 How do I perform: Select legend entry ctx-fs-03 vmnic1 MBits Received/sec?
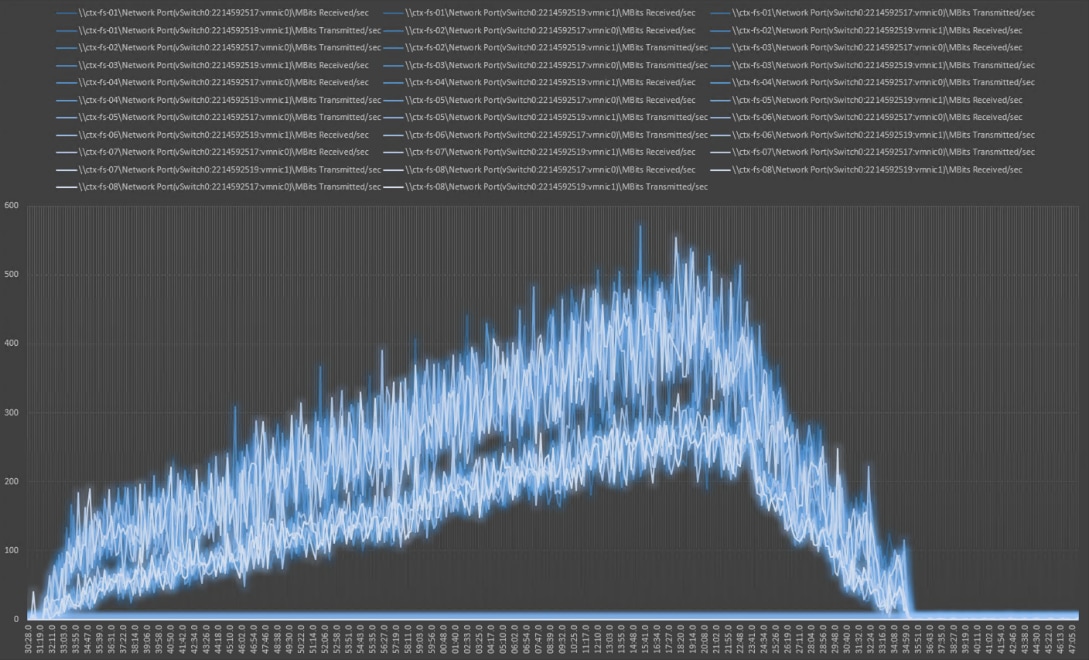[x=213, y=65]
